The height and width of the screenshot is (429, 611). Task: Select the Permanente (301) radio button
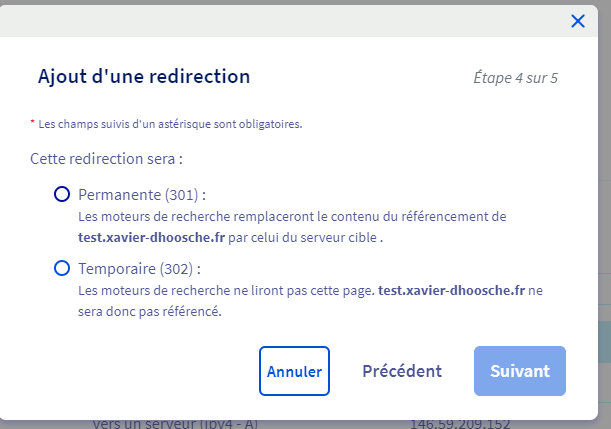click(x=62, y=194)
